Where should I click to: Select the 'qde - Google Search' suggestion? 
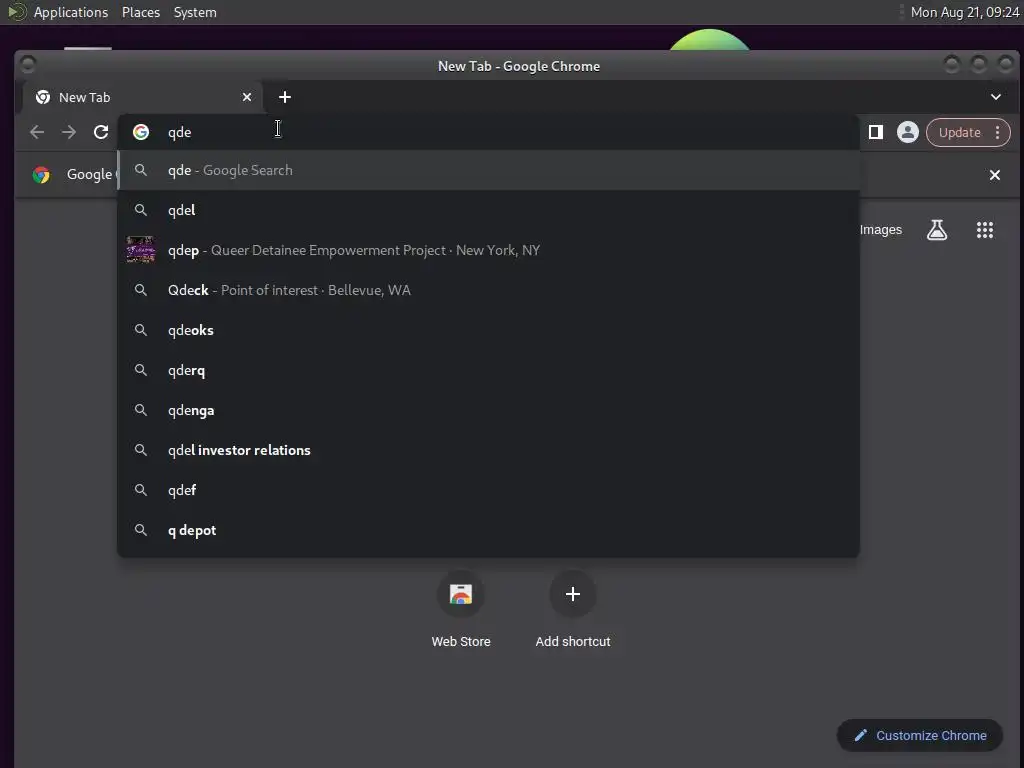(x=488, y=170)
